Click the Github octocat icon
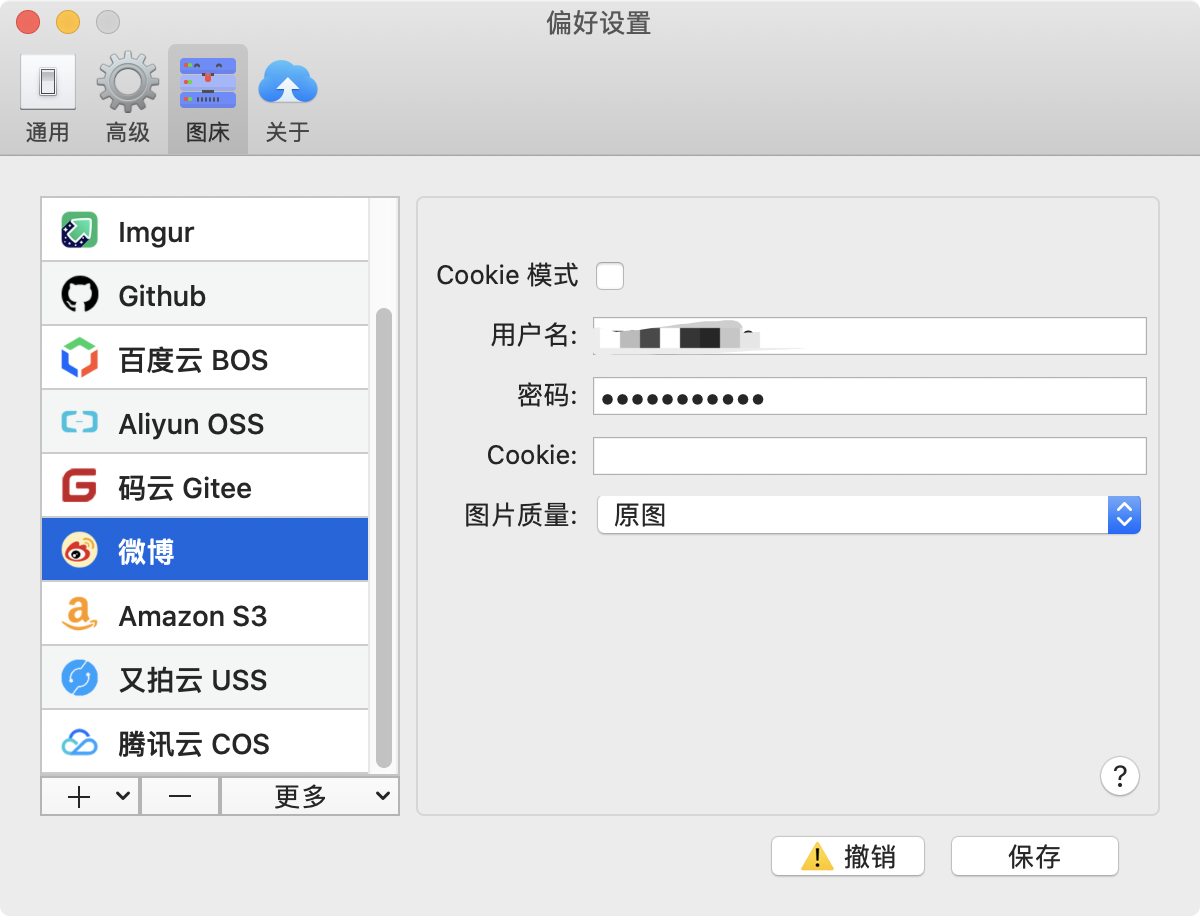The width and height of the screenshot is (1200, 916). [80, 295]
